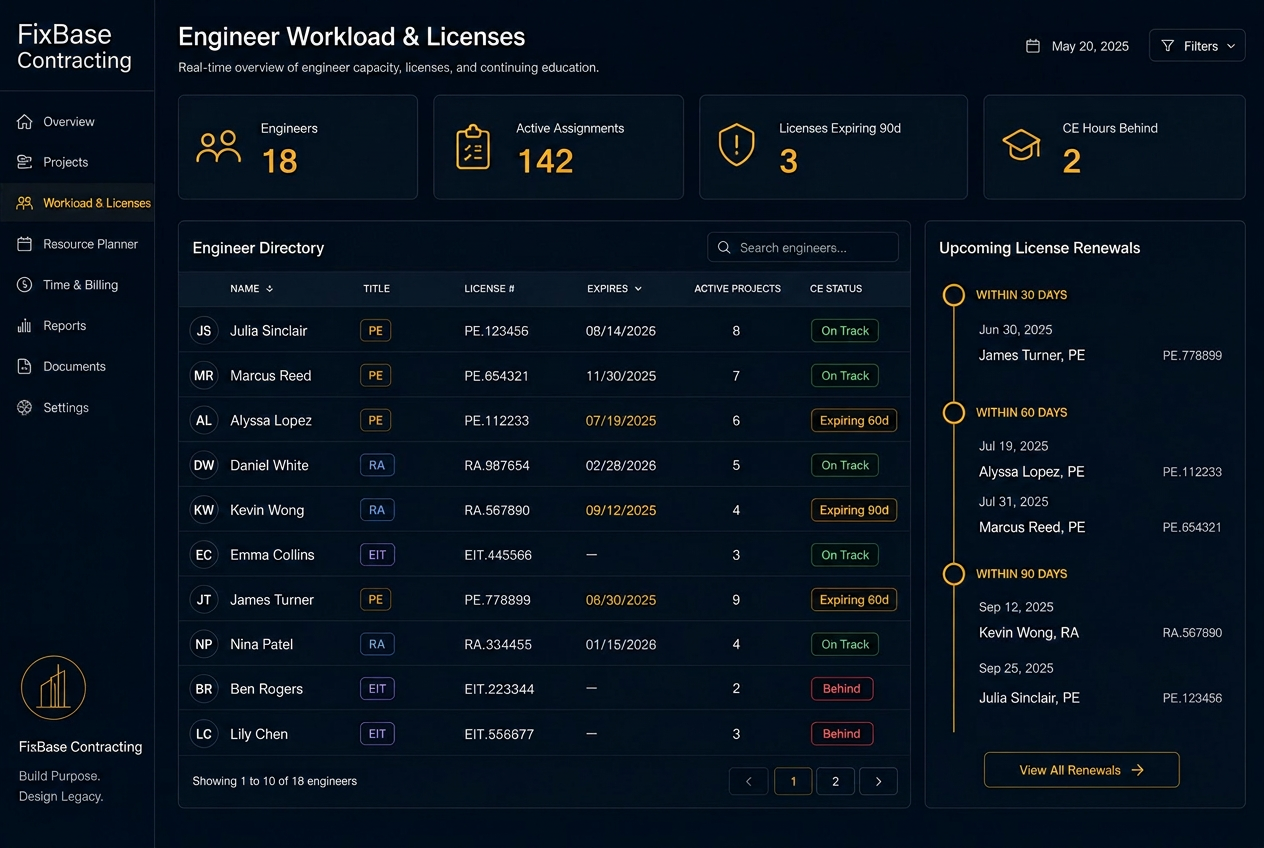The width and height of the screenshot is (1264, 848).
Task: Click the LC avatar for Lily Chen
Action: (204, 734)
